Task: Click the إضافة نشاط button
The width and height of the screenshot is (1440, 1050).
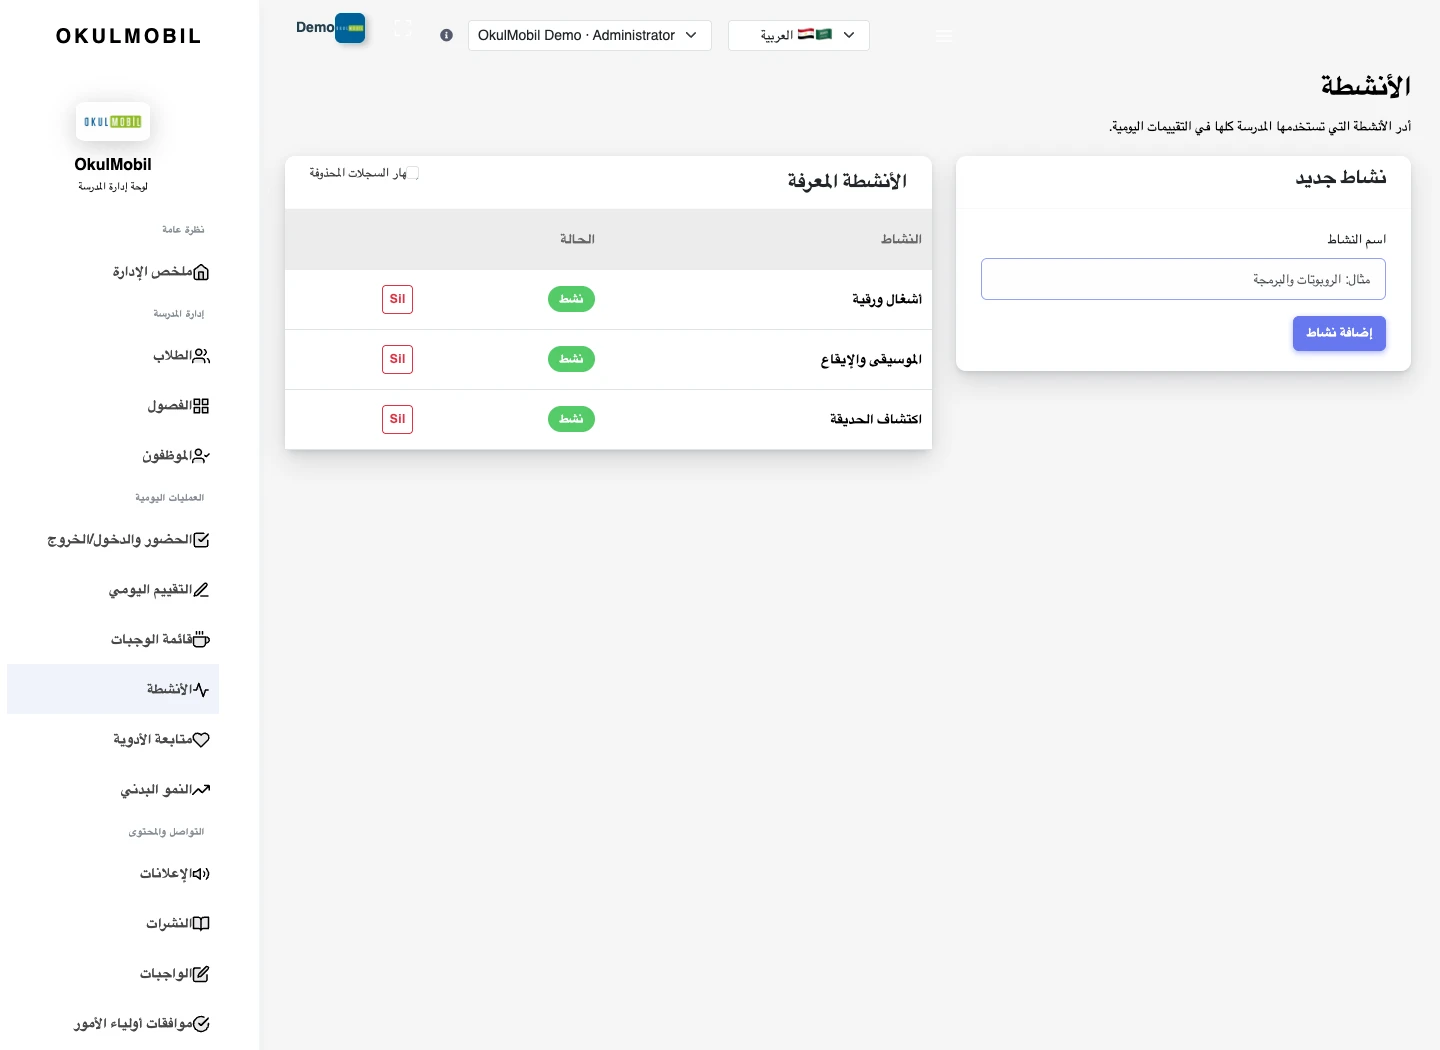Action: click(x=1339, y=333)
